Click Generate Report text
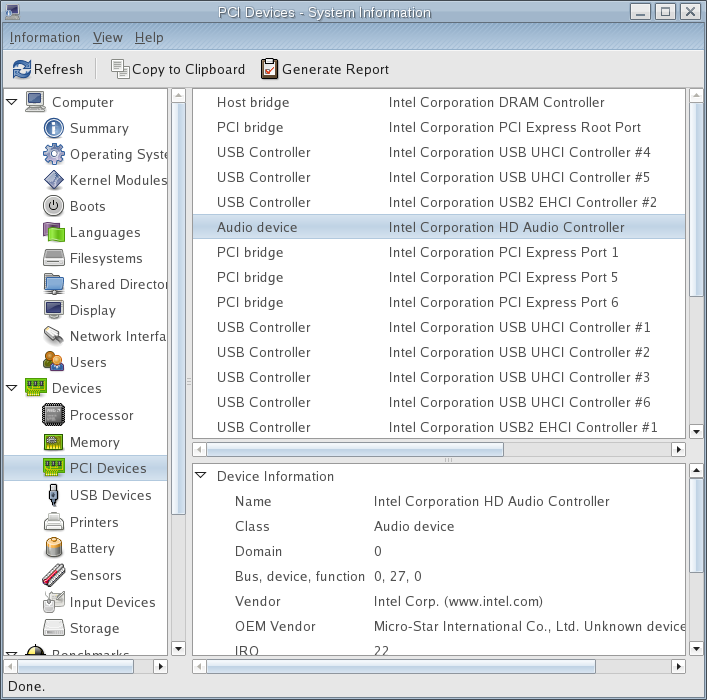This screenshot has width=707, height=700. [335, 69]
